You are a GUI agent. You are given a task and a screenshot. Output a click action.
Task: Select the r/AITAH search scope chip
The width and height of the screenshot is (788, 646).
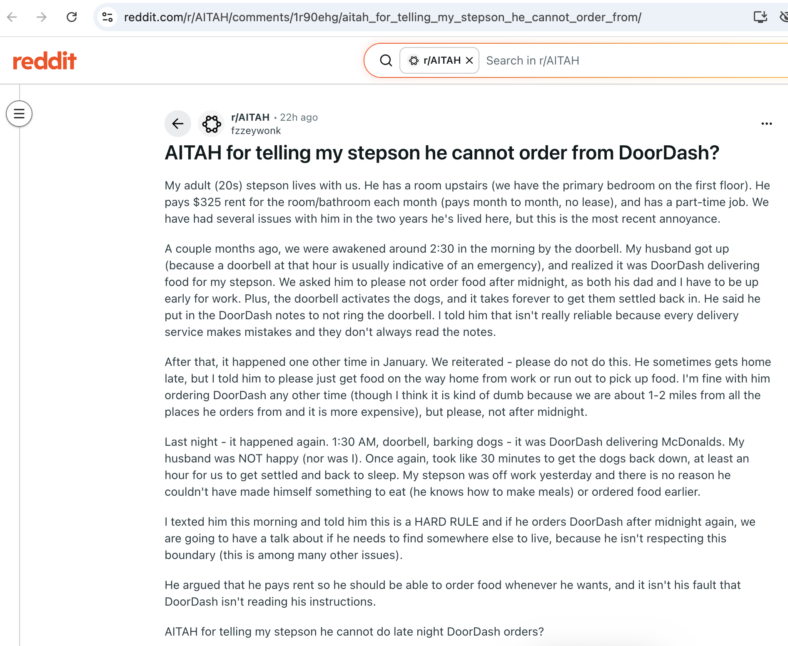click(439, 60)
